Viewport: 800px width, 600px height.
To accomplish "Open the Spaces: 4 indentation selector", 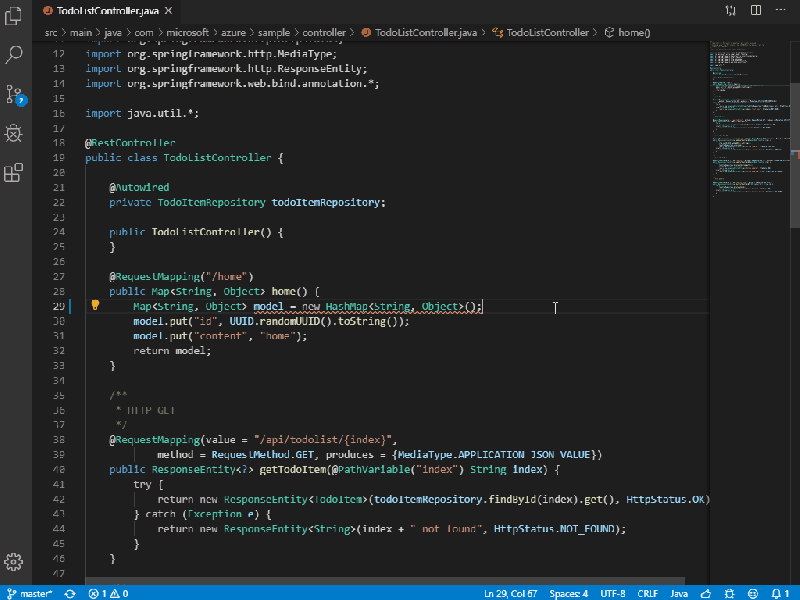I will point(567,593).
